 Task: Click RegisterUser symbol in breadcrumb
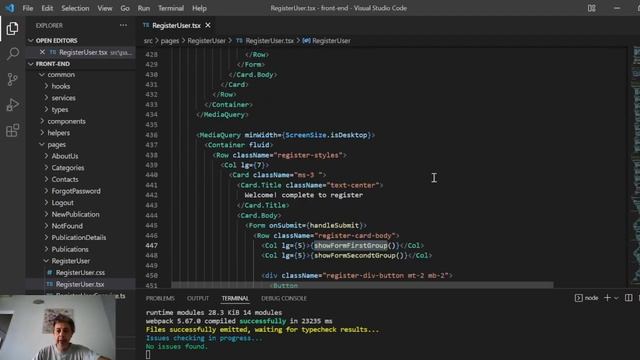[x=331, y=41]
